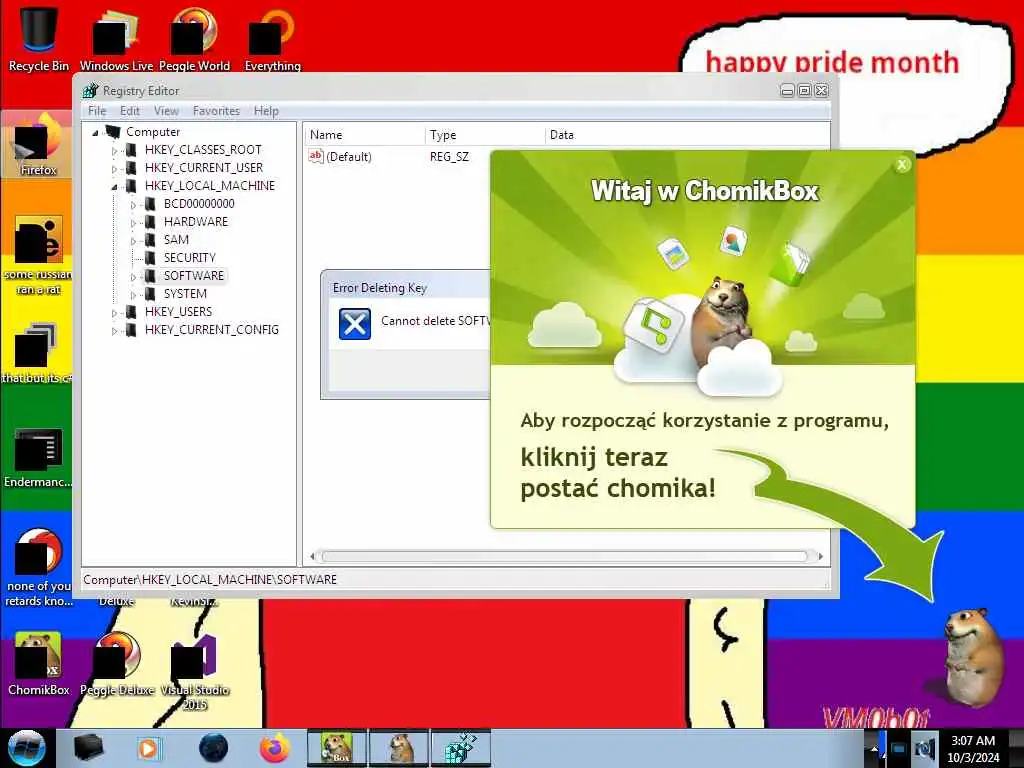Screen dimensions: 1024x768
Task: Click the Data column header
Action: tap(687, 135)
